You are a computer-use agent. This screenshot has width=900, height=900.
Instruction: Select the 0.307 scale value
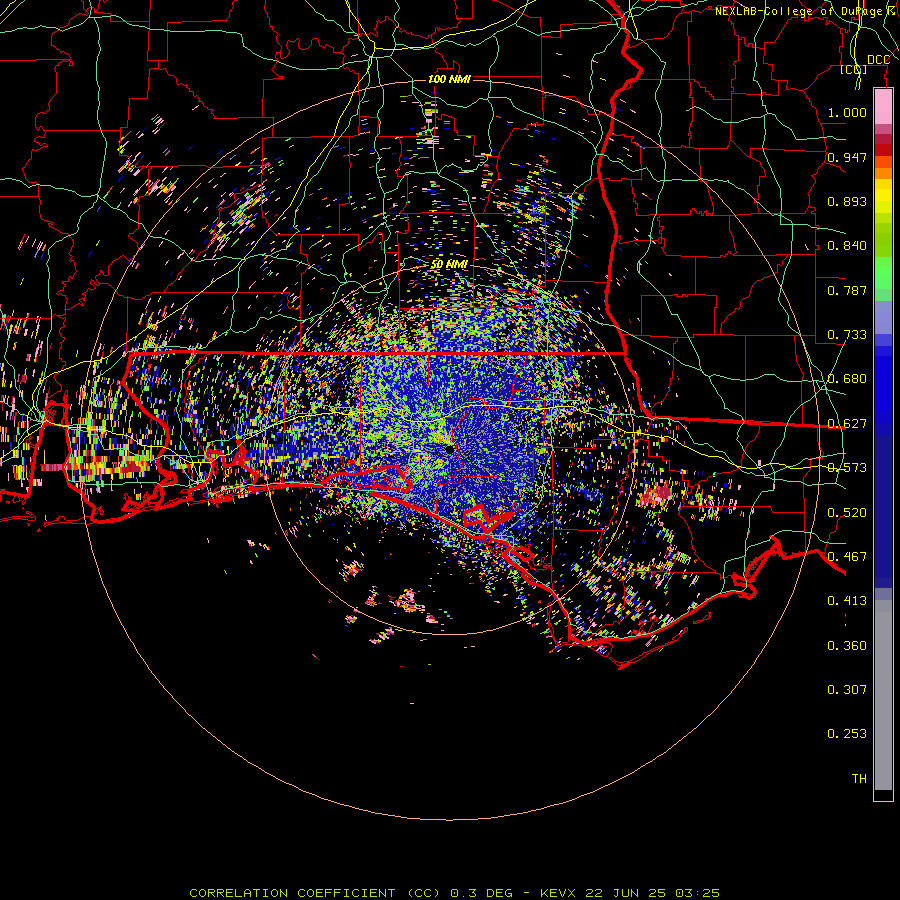[x=847, y=690]
